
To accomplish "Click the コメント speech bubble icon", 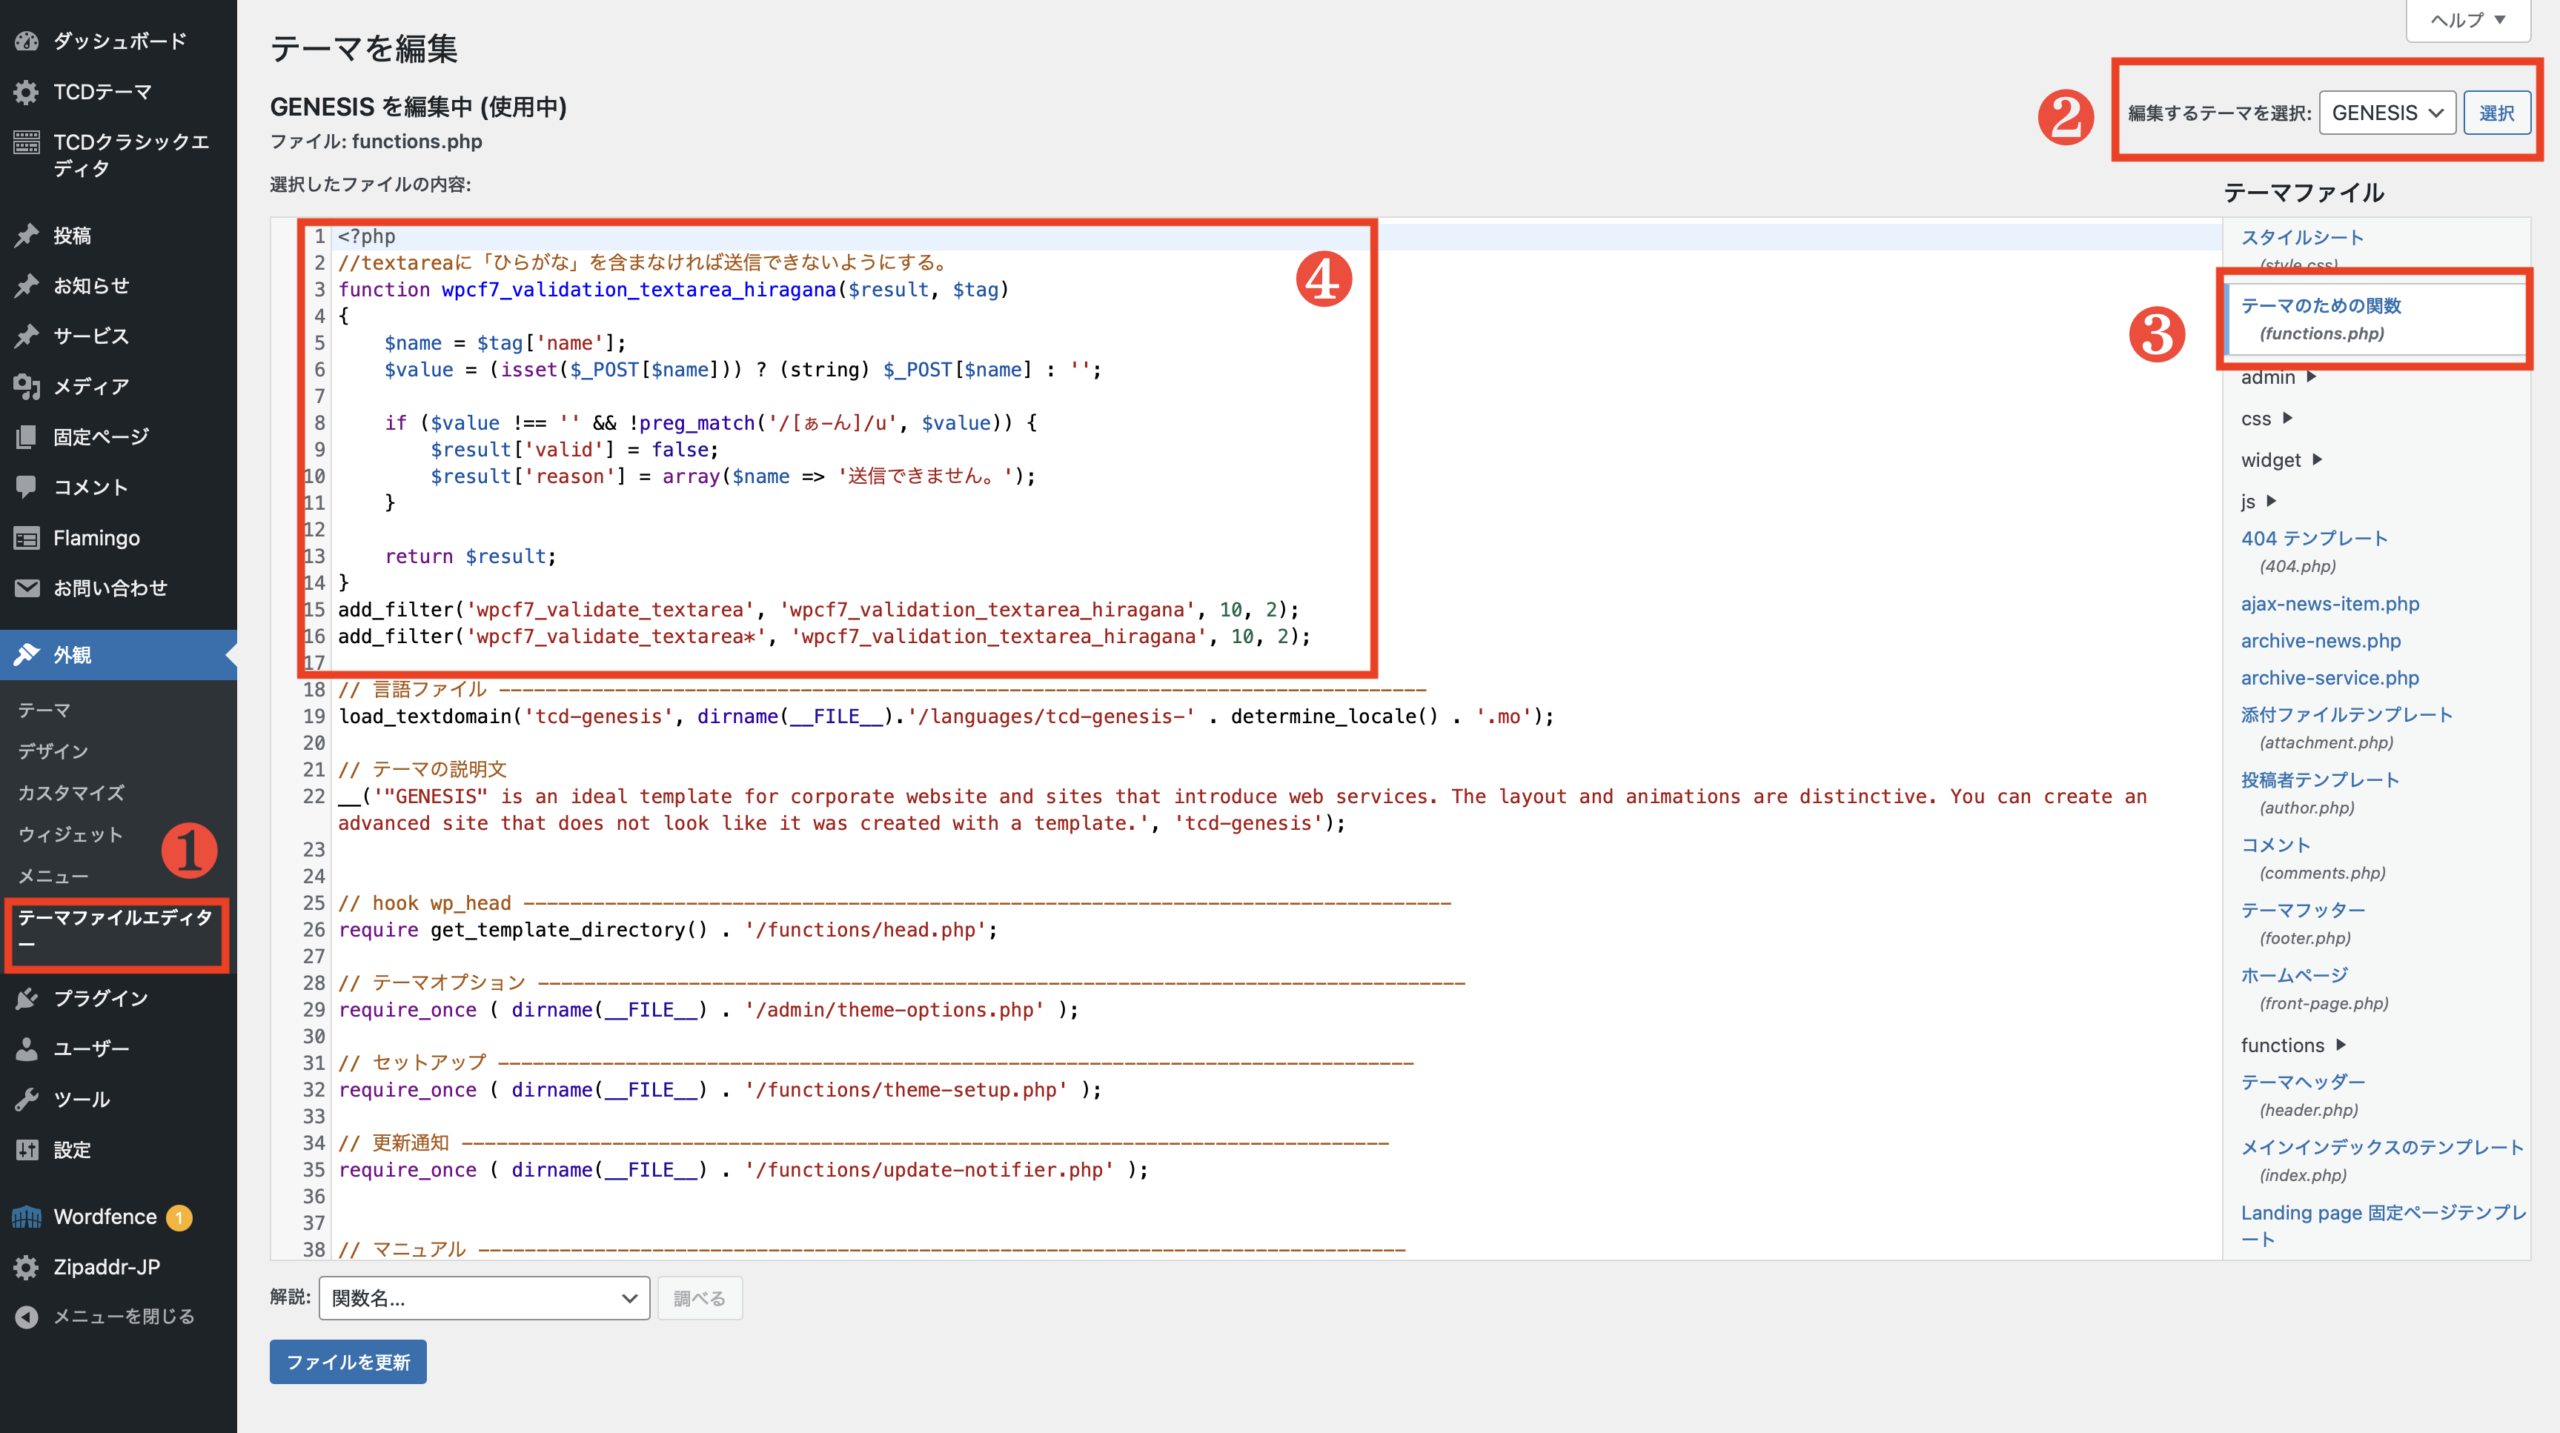I will pyautogui.click(x=27, y=487).
